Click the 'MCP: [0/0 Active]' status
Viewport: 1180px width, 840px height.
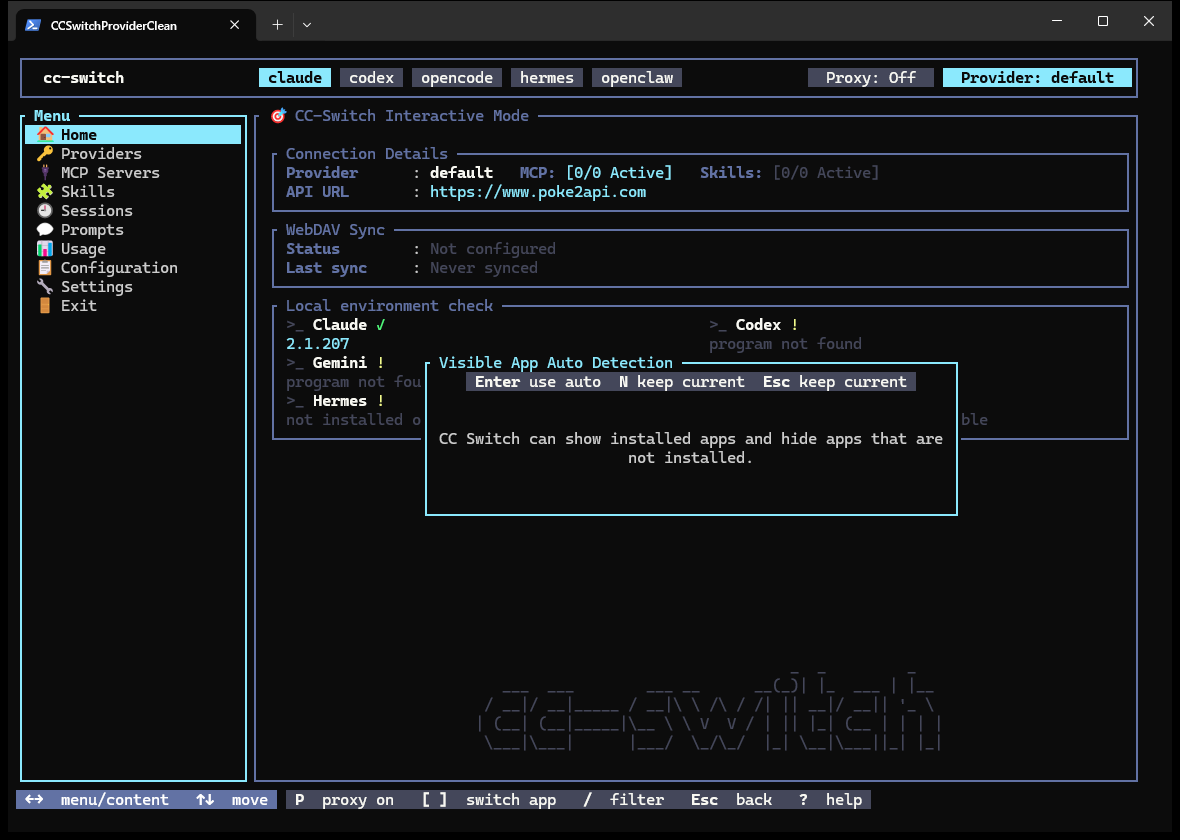596,172
